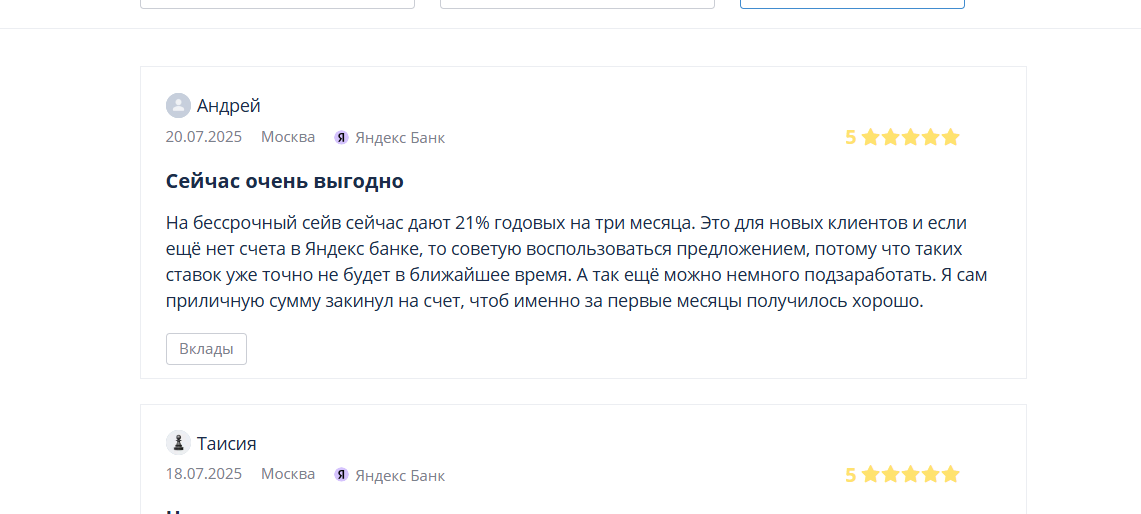Open the Вклады tag in Андрей's review

tap(207, 349)
